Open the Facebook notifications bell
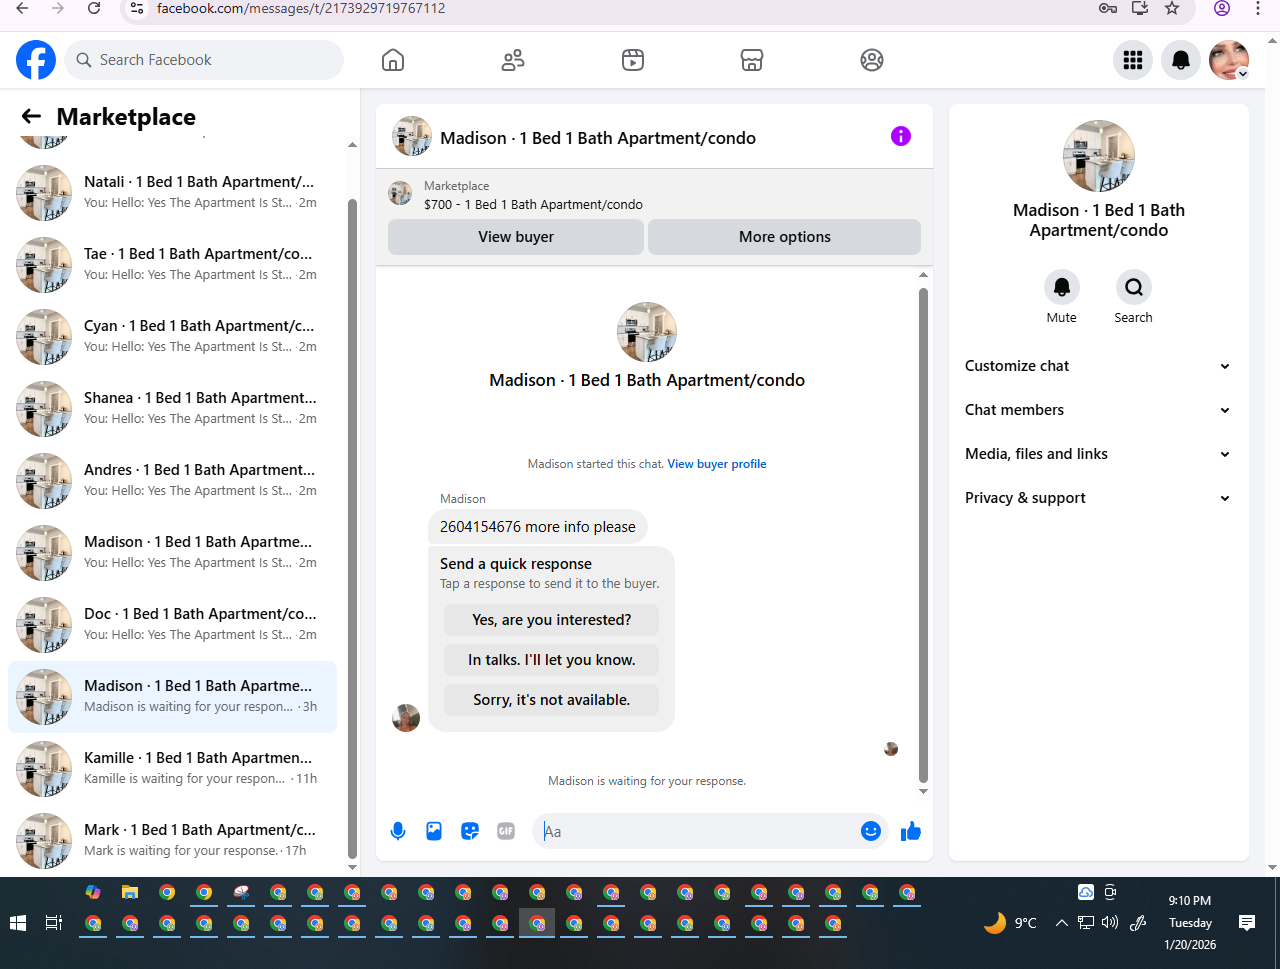 (1181, 60)
